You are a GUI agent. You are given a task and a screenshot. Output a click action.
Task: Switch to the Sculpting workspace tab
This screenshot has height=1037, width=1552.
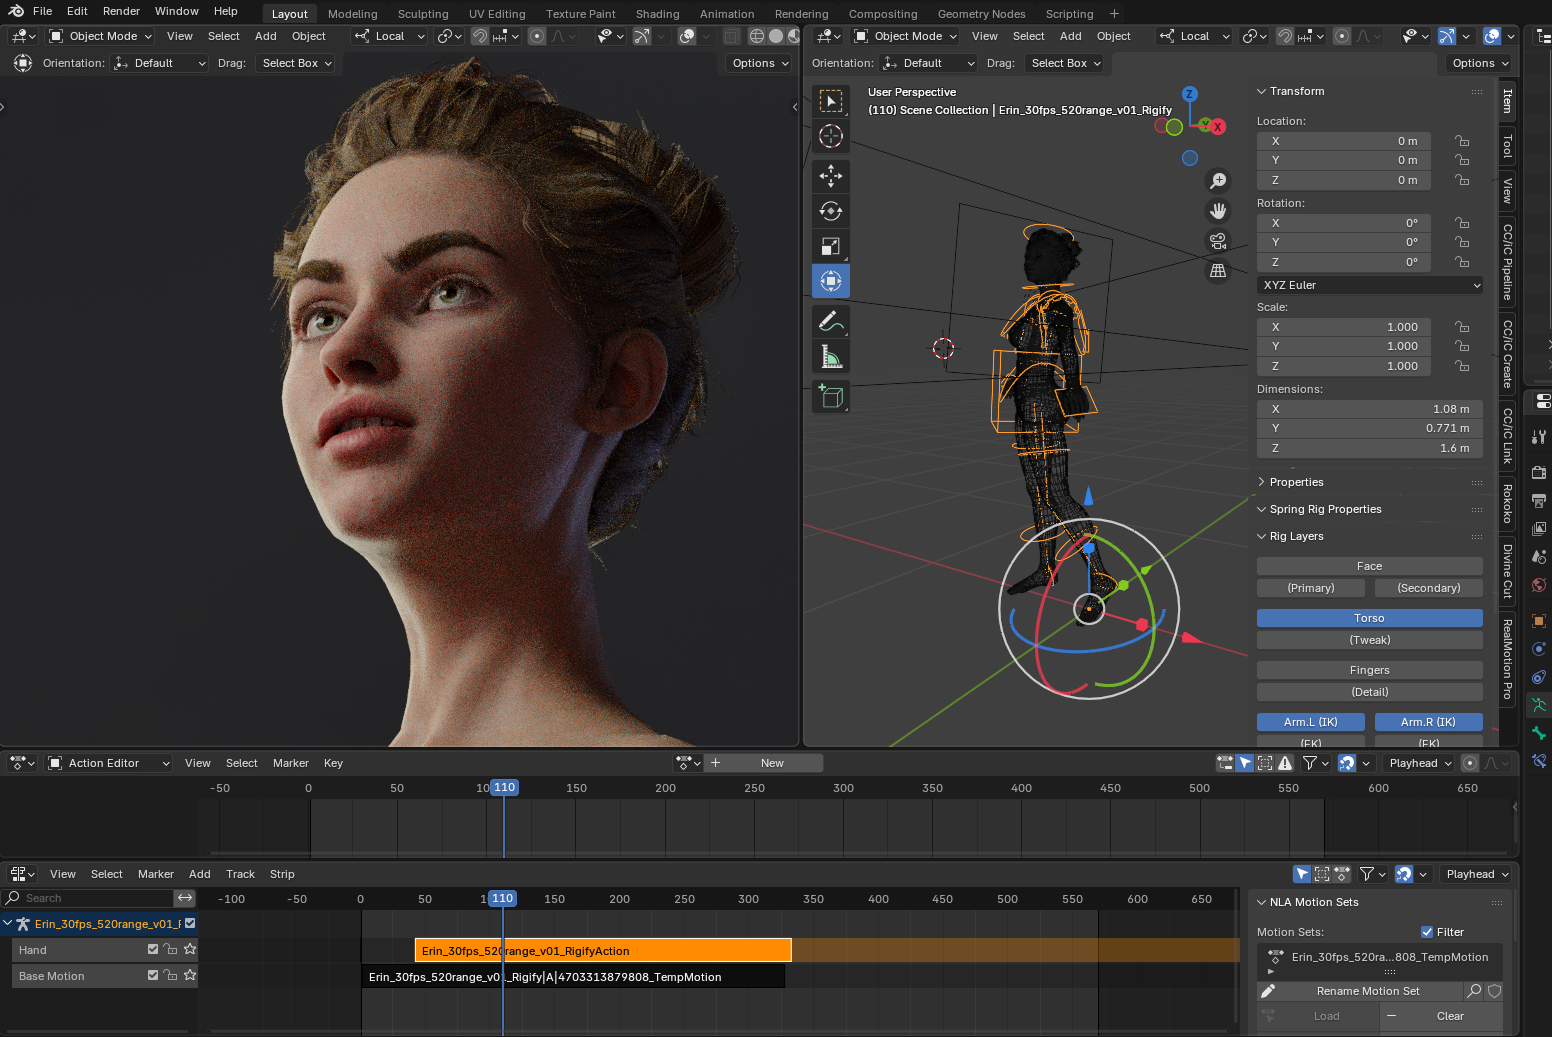[423, 14]
